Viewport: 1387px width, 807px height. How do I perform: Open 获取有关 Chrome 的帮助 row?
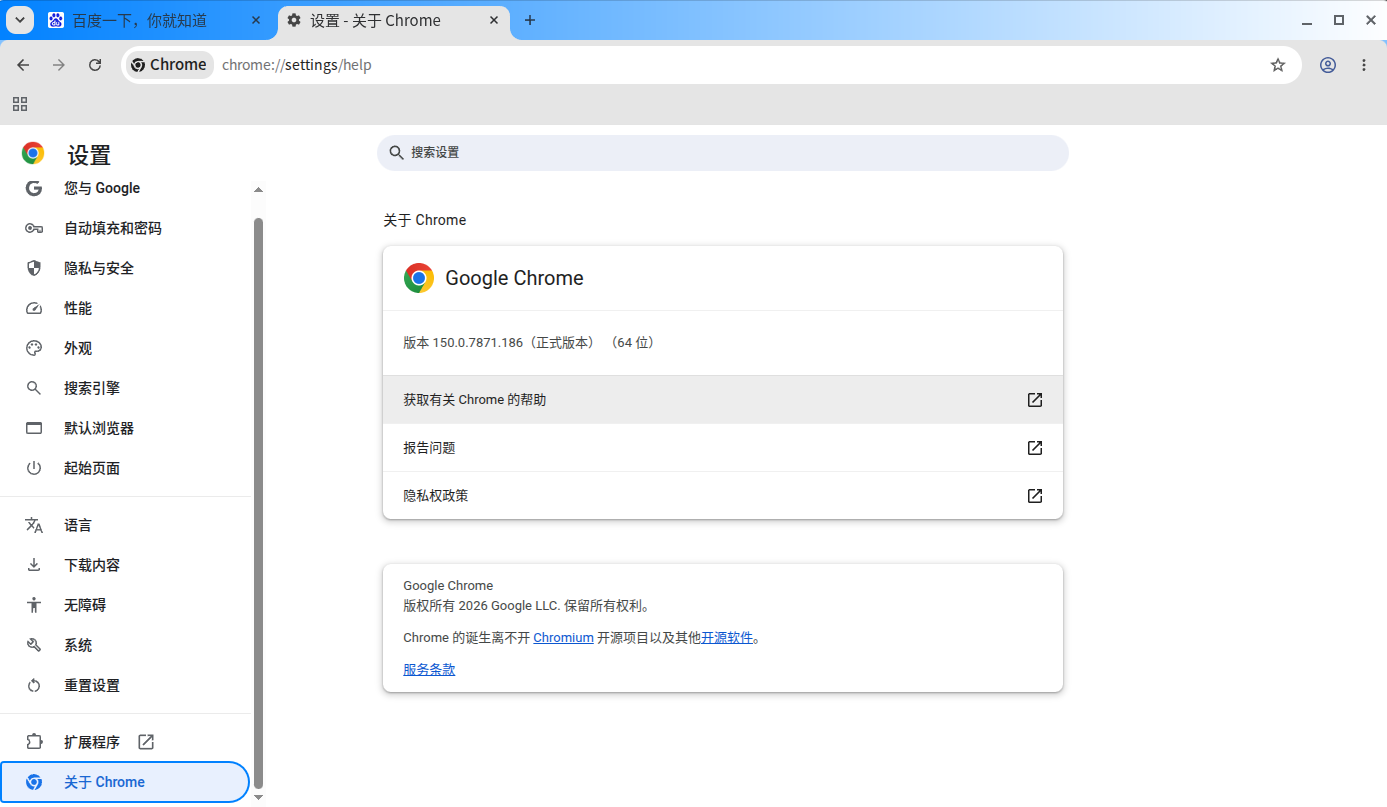click(723, 400)
